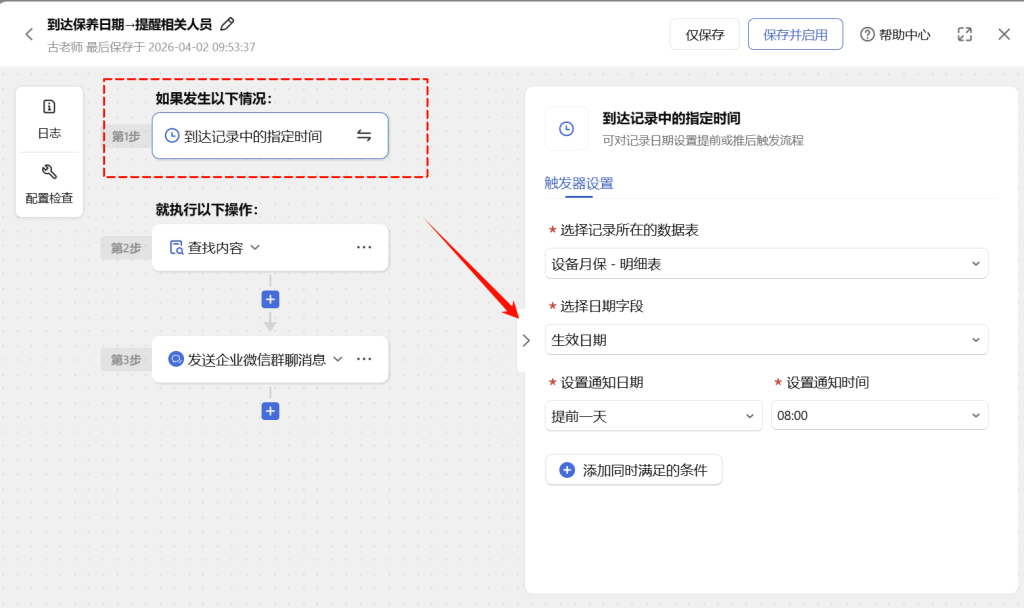The image size is (1024, 608).
Task: Open the 08:00 notification time dropdown
Action: (879, 415)
